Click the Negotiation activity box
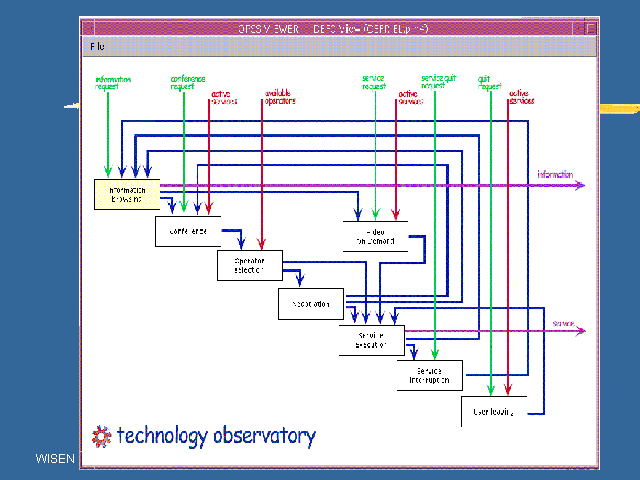This screenshot has width=640, height=480. (x=310, y=303)
